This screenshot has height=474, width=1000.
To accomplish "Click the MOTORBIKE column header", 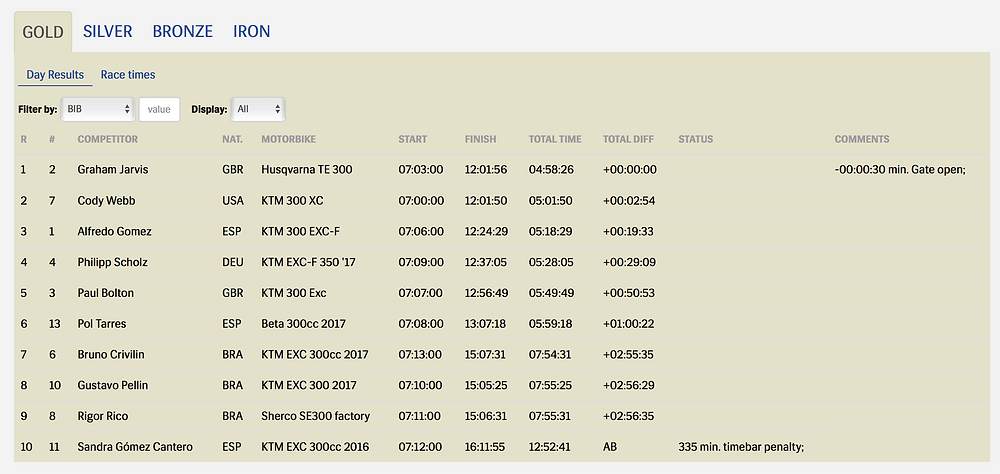I will click(288, 139).
